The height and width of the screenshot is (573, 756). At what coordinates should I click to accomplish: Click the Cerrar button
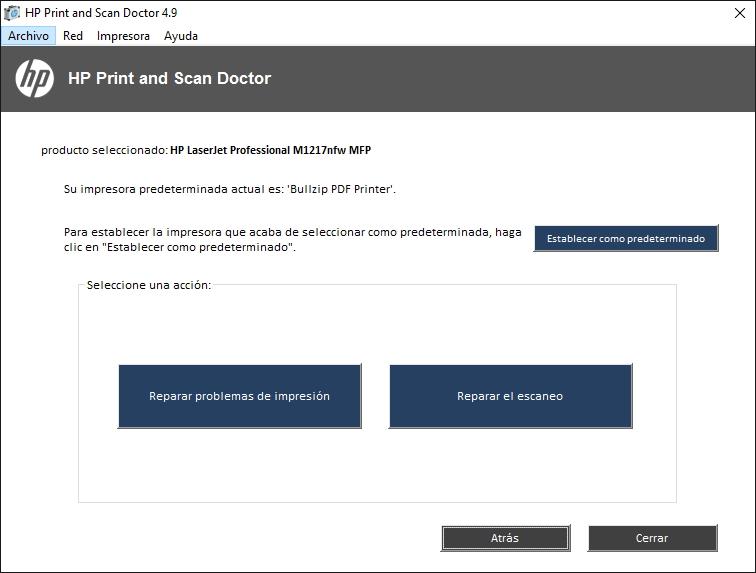tap(652, 538)
